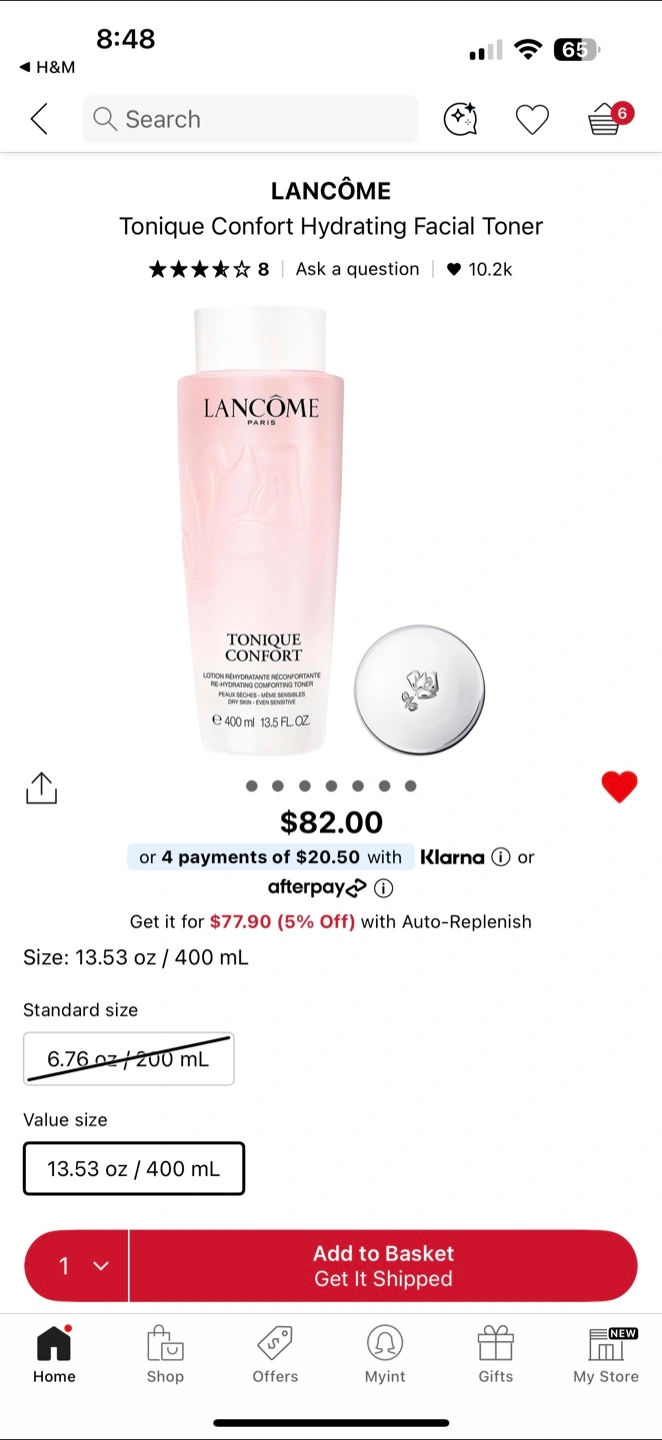The width and height of the screenshot is (662, 1440).
Task: Open the Gifts tab
Action: (495, 1354)
